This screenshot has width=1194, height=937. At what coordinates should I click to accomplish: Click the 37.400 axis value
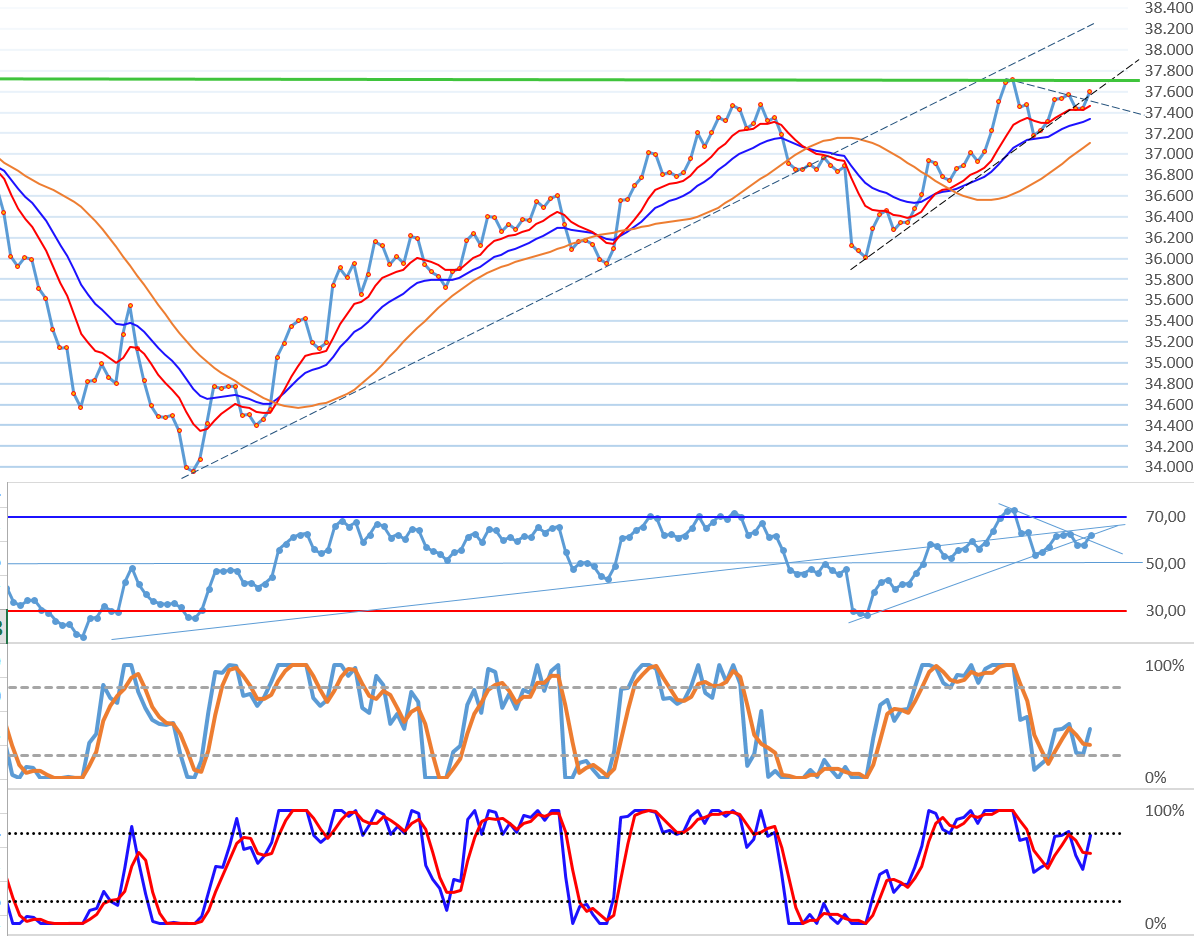pos(1169,113)
